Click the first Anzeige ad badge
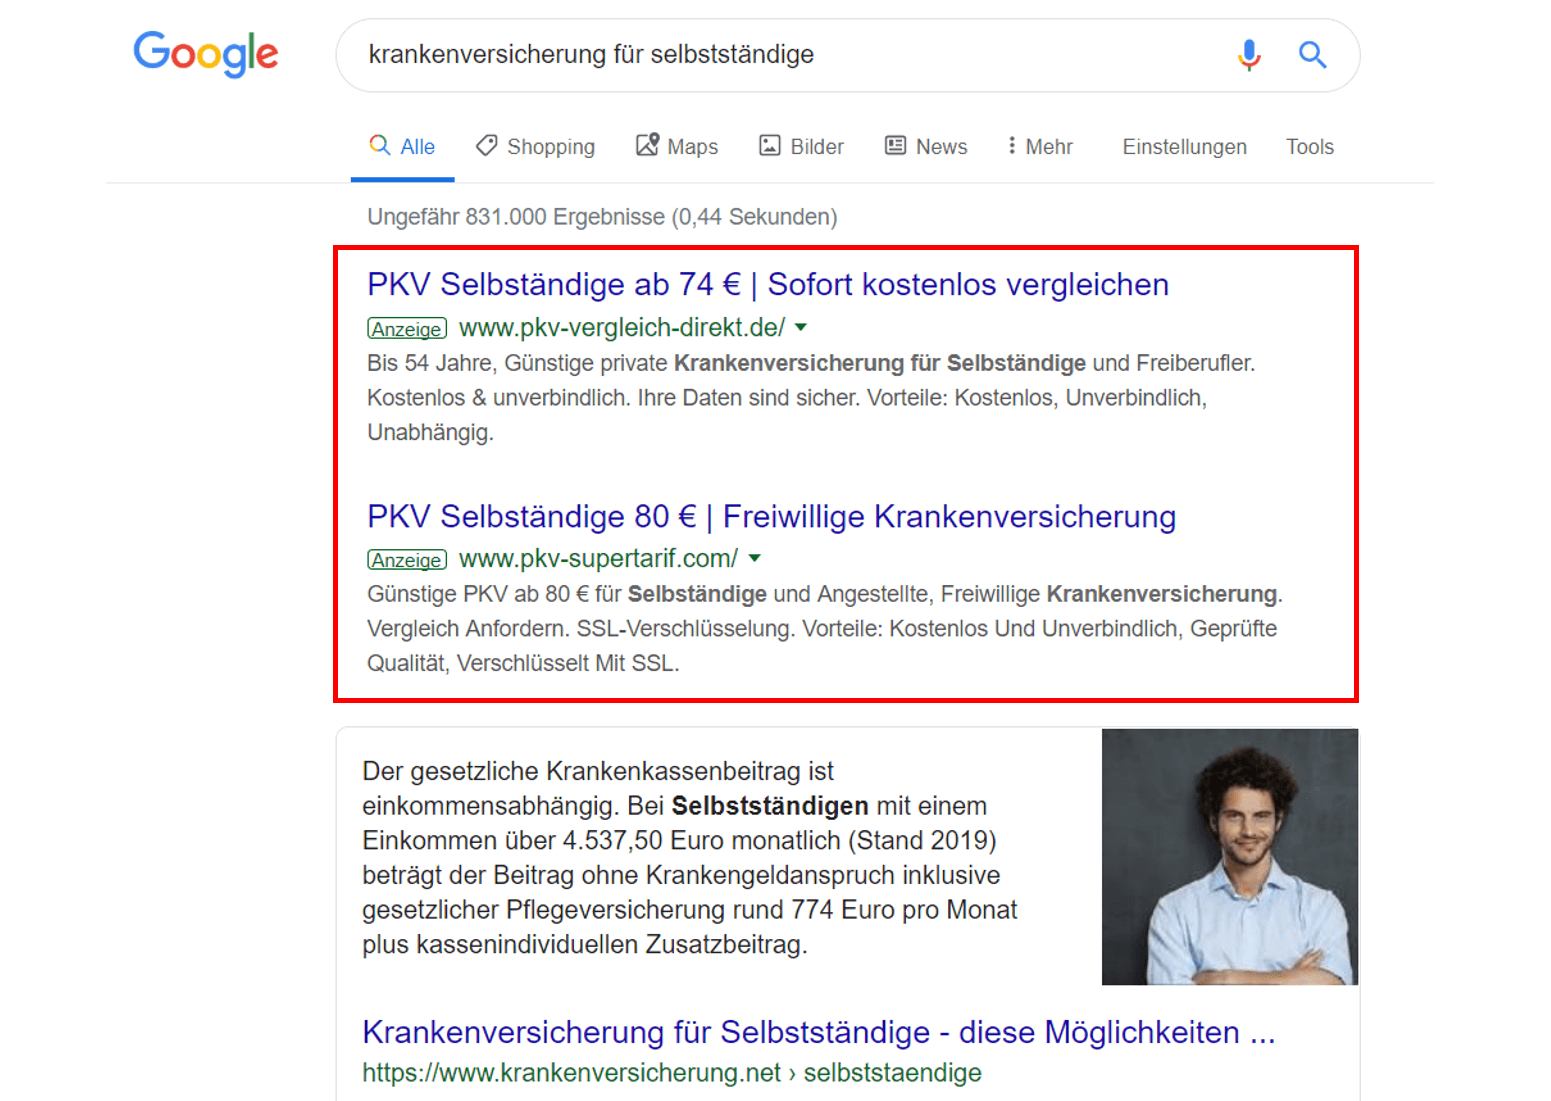 407,329
